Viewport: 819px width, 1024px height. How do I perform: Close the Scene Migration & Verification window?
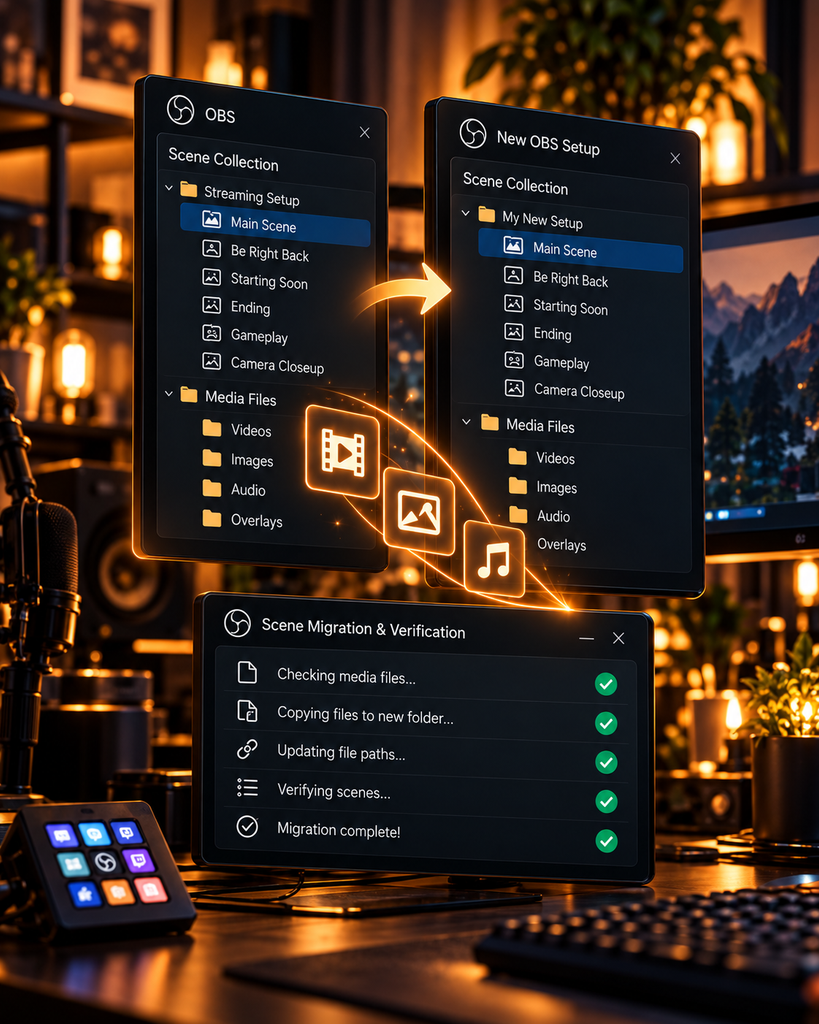coord(618,638)
